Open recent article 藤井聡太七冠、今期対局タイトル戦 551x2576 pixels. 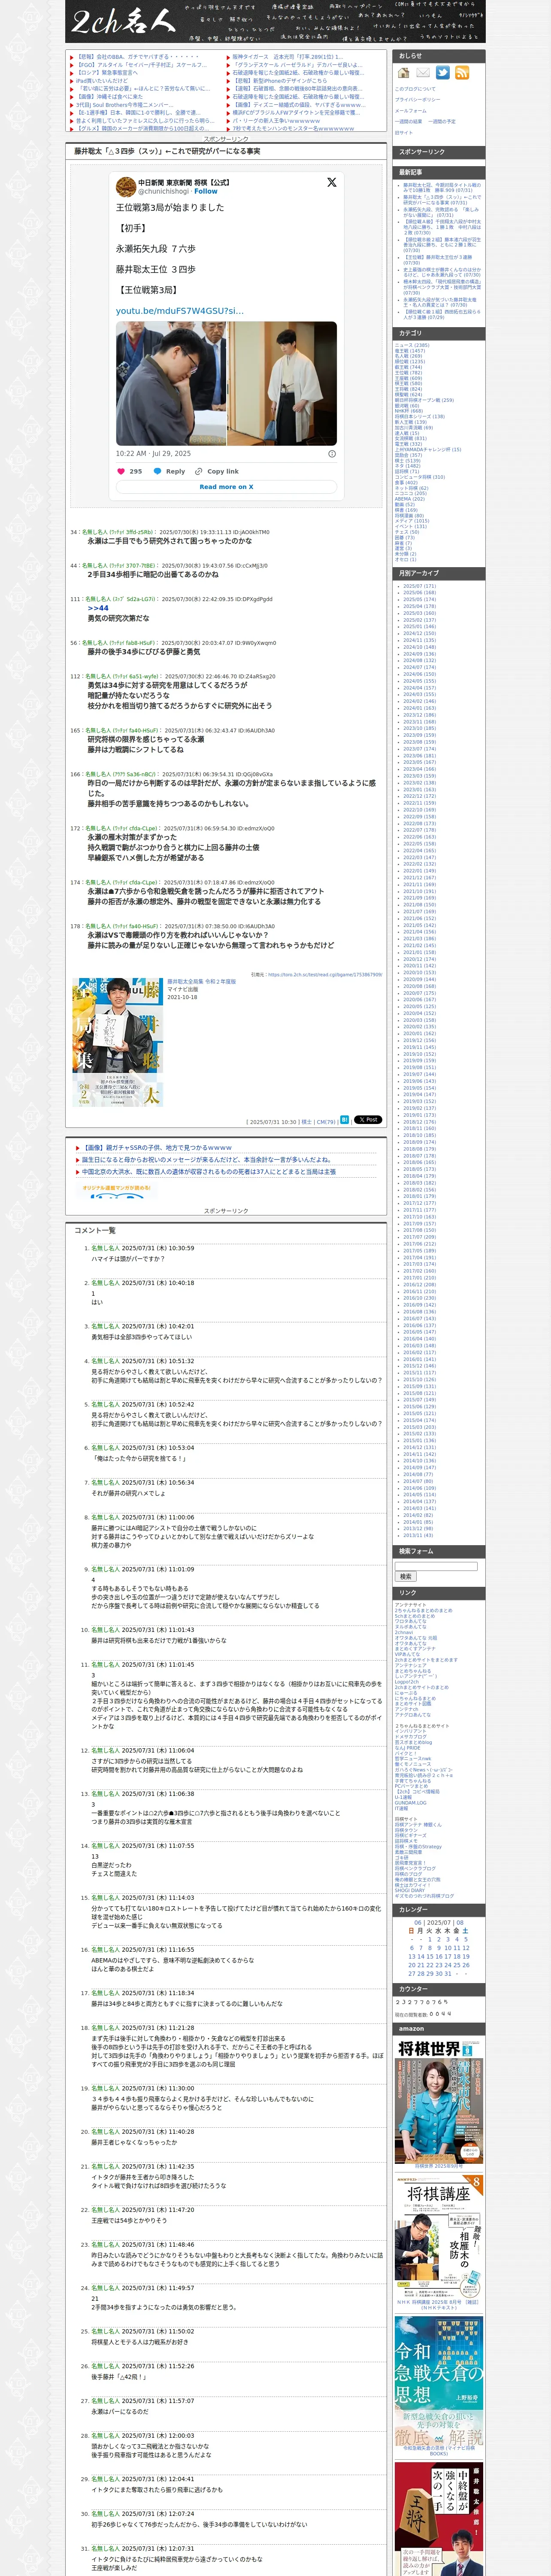tap(441, 188)
